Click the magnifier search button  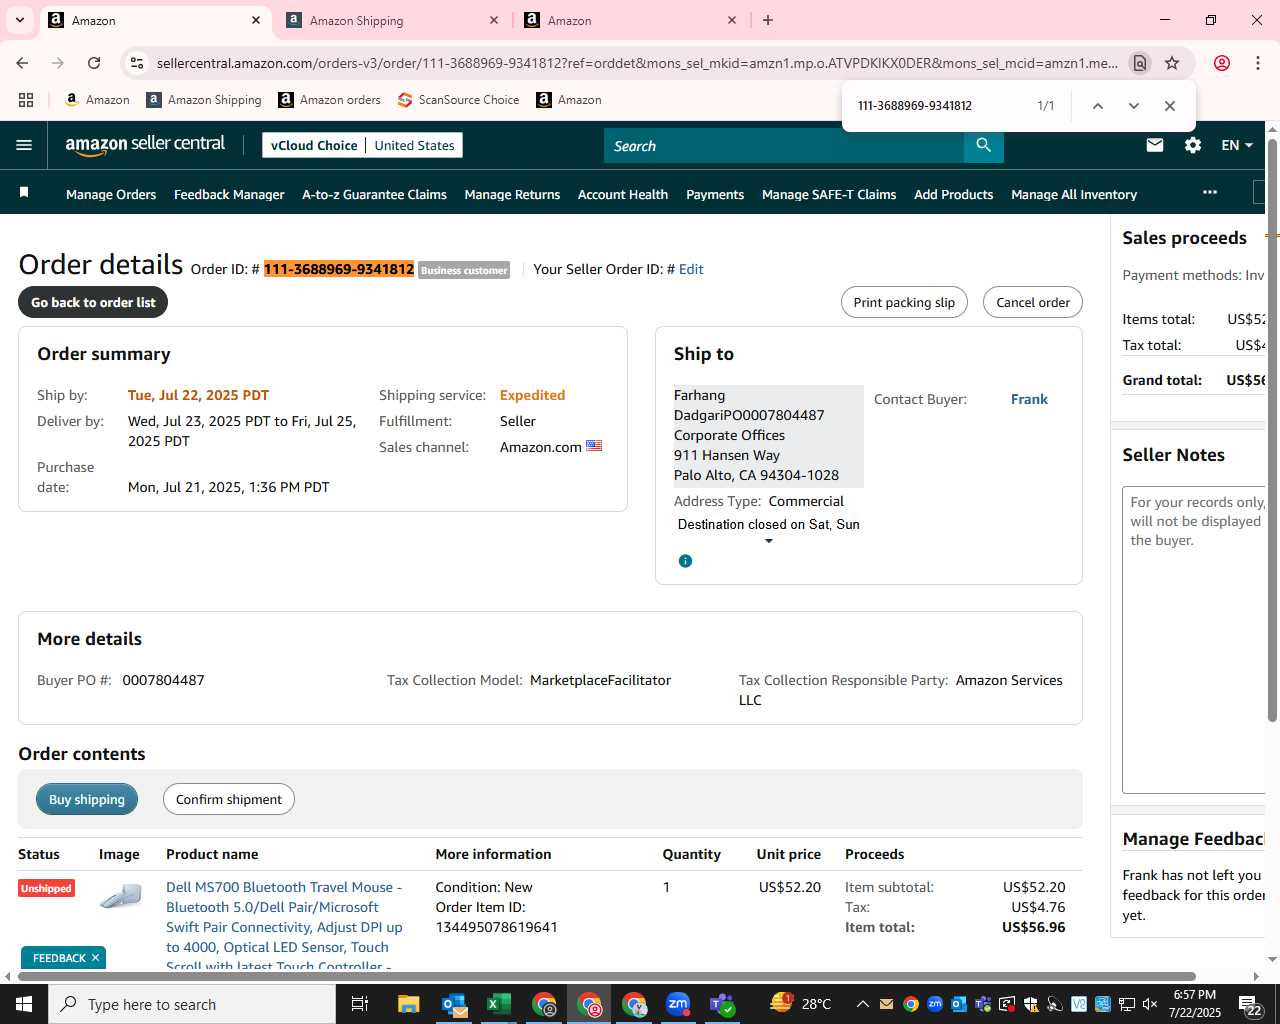click(984, 146)
